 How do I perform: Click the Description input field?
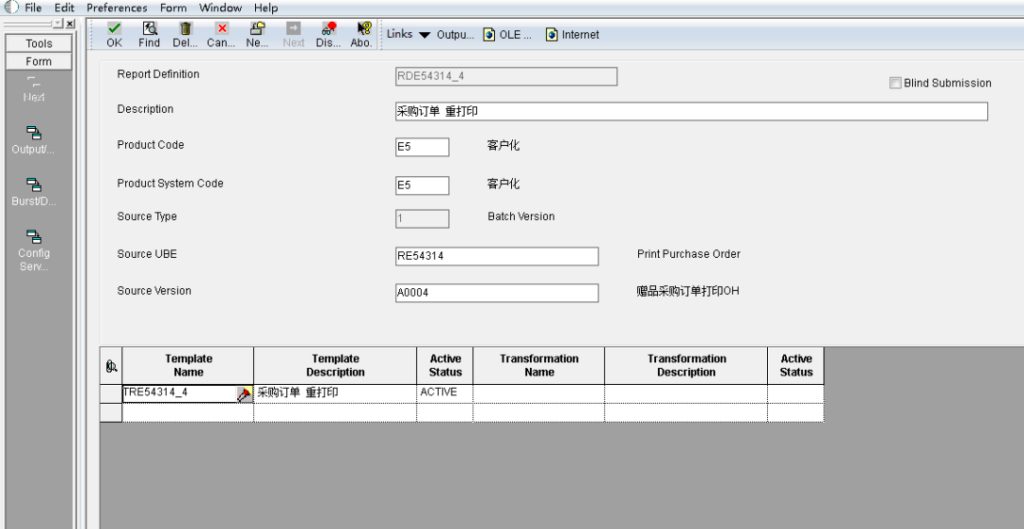coord(692,112)
